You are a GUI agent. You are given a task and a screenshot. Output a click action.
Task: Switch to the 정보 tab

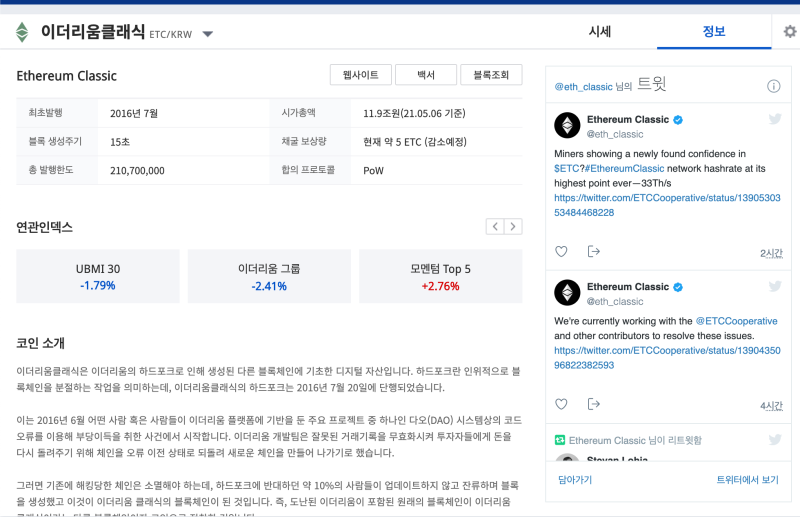click(x=714, y=32)
